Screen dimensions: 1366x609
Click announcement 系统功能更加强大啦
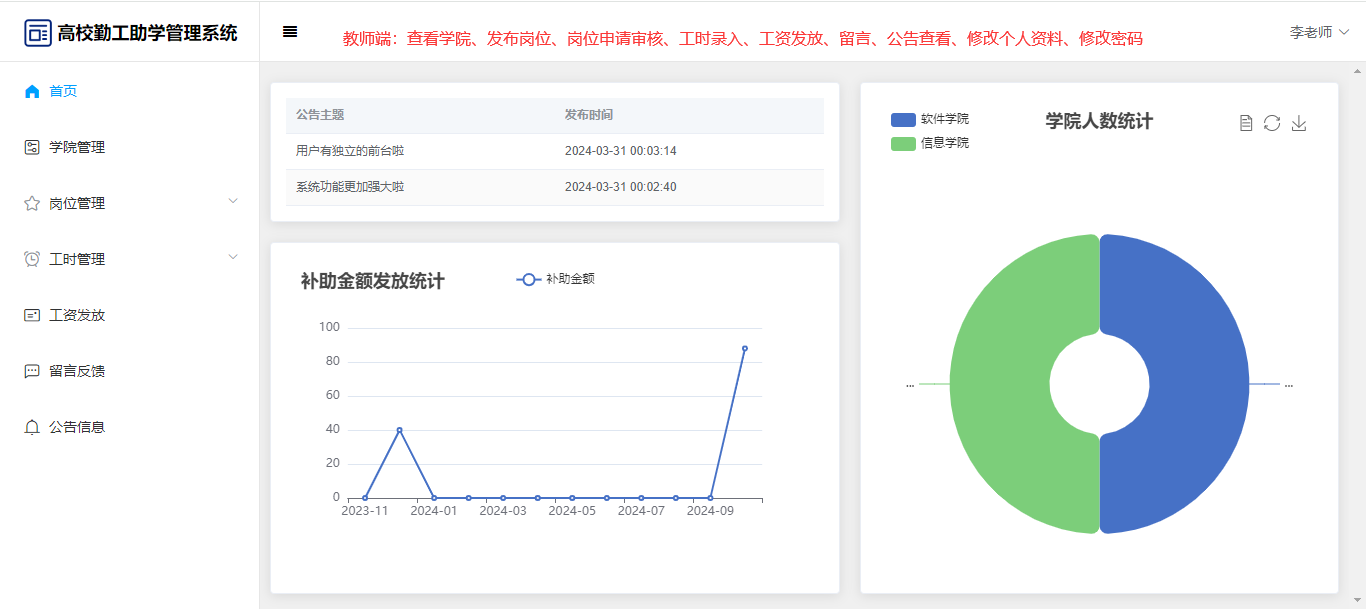point(350,187)
